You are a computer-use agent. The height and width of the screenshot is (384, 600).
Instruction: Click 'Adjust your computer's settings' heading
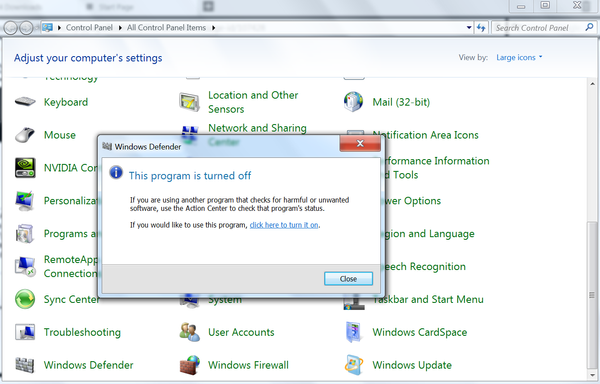pos(88,58)
